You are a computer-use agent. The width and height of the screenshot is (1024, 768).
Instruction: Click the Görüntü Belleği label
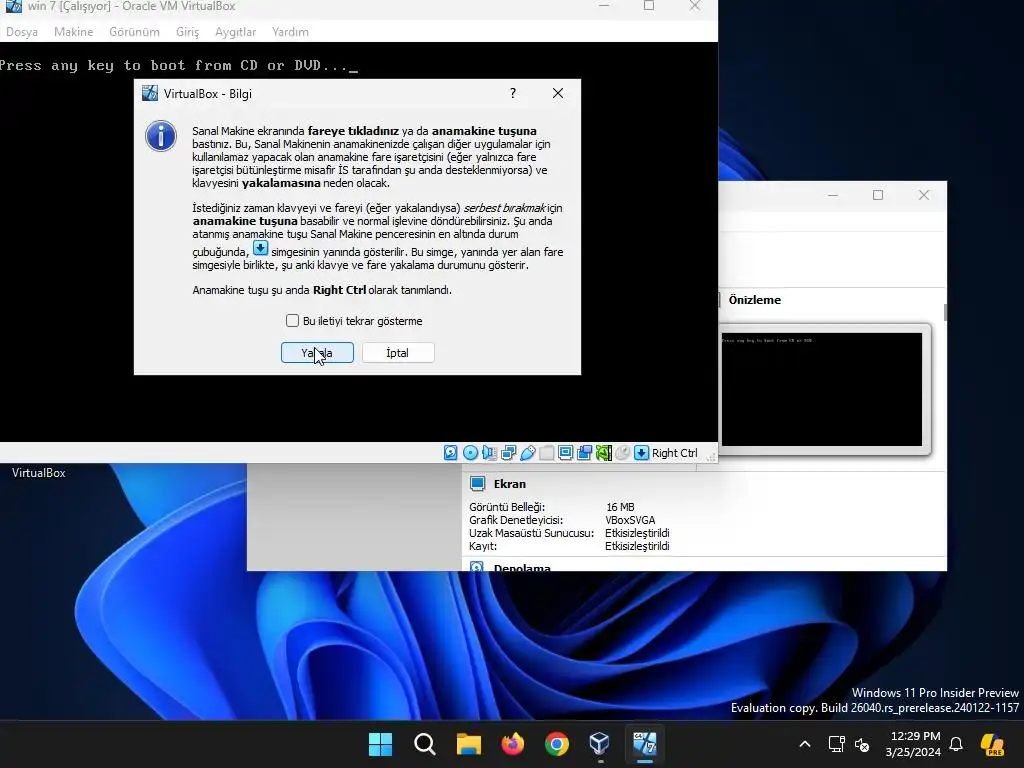(507, 507)
